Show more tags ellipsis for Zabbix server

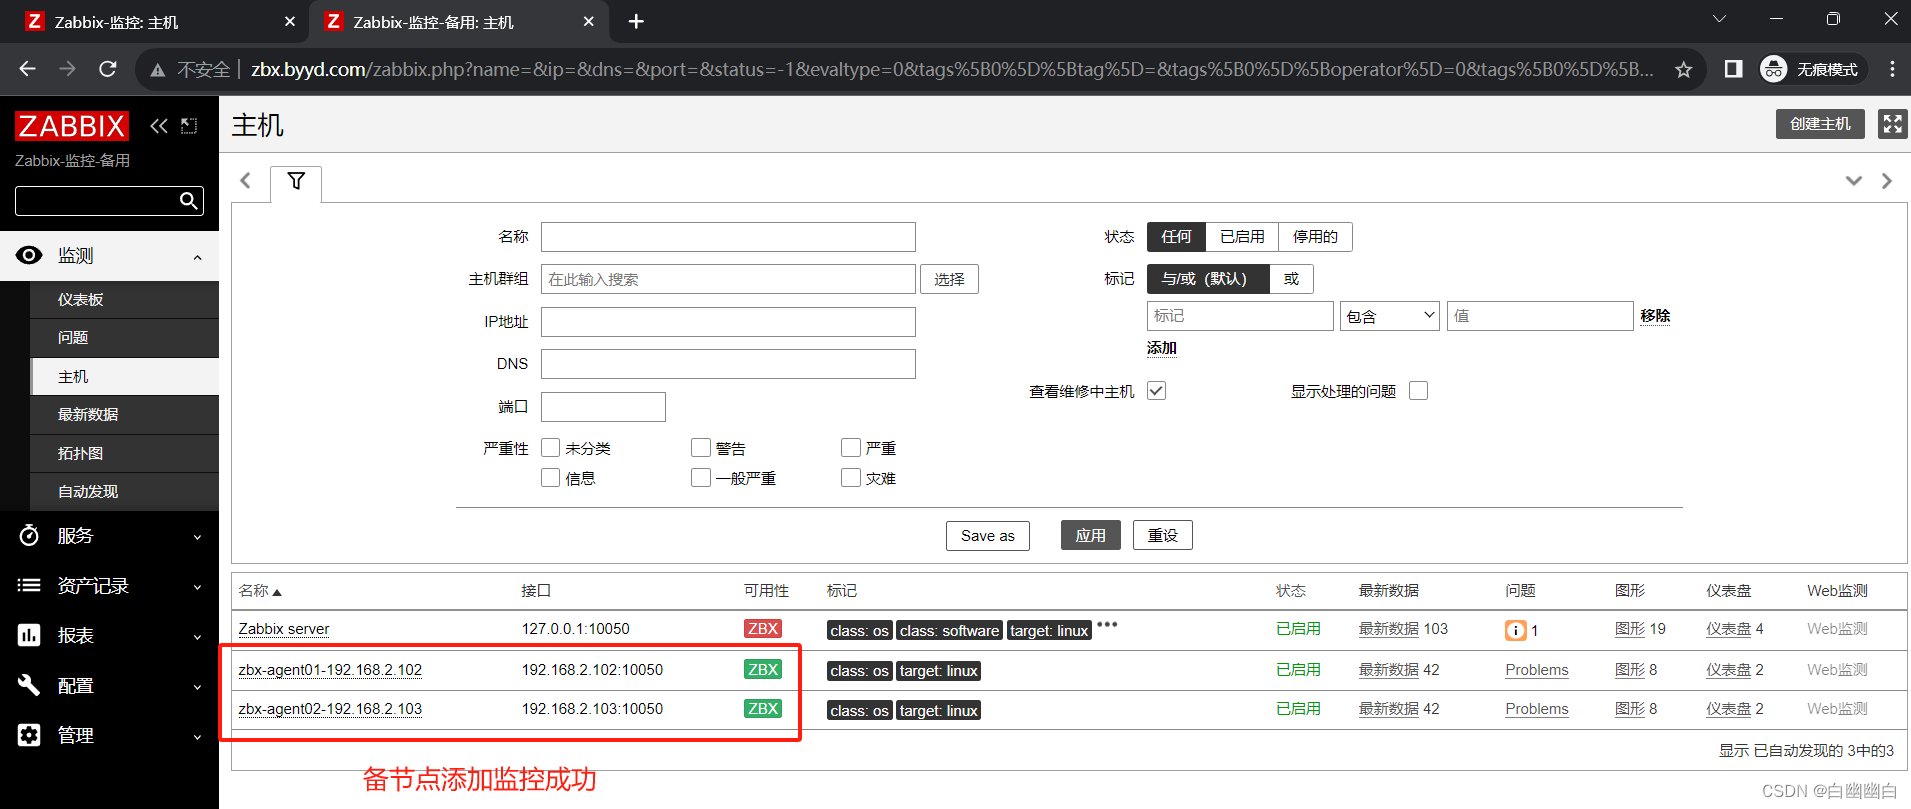[1107, 624]
